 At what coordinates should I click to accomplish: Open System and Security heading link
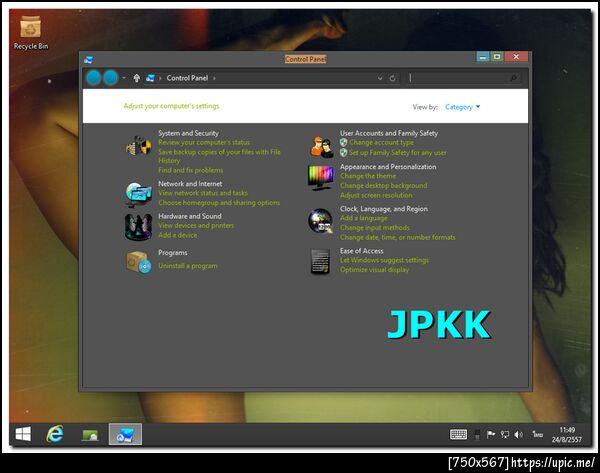188,133
